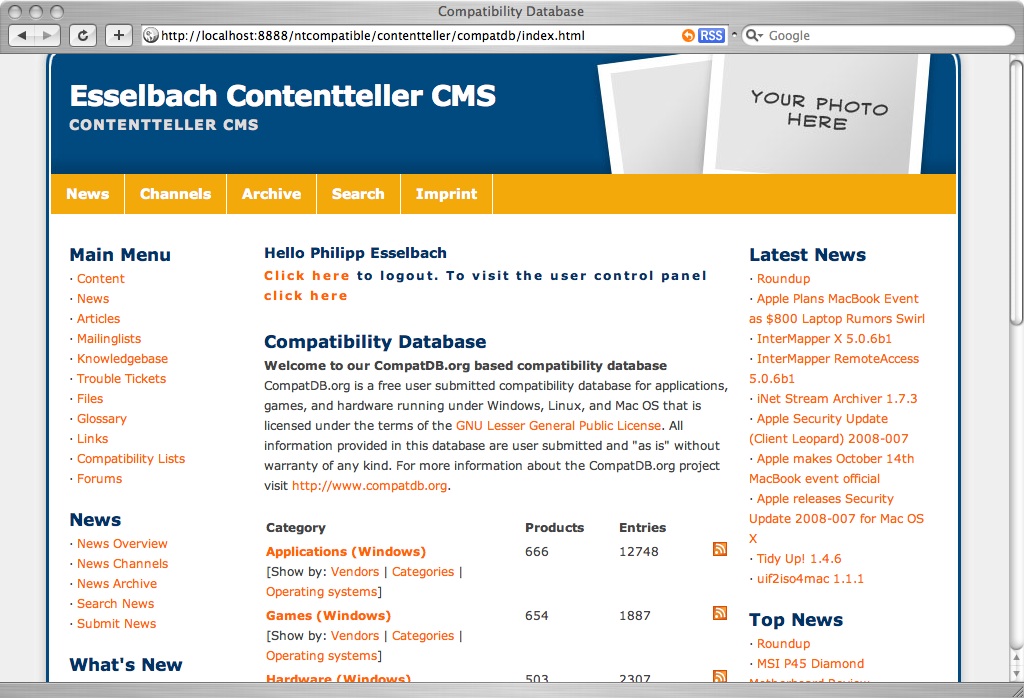Open the Search News link
The width and height of the screenshot is (1024, 698).
[x=116, y=604]
